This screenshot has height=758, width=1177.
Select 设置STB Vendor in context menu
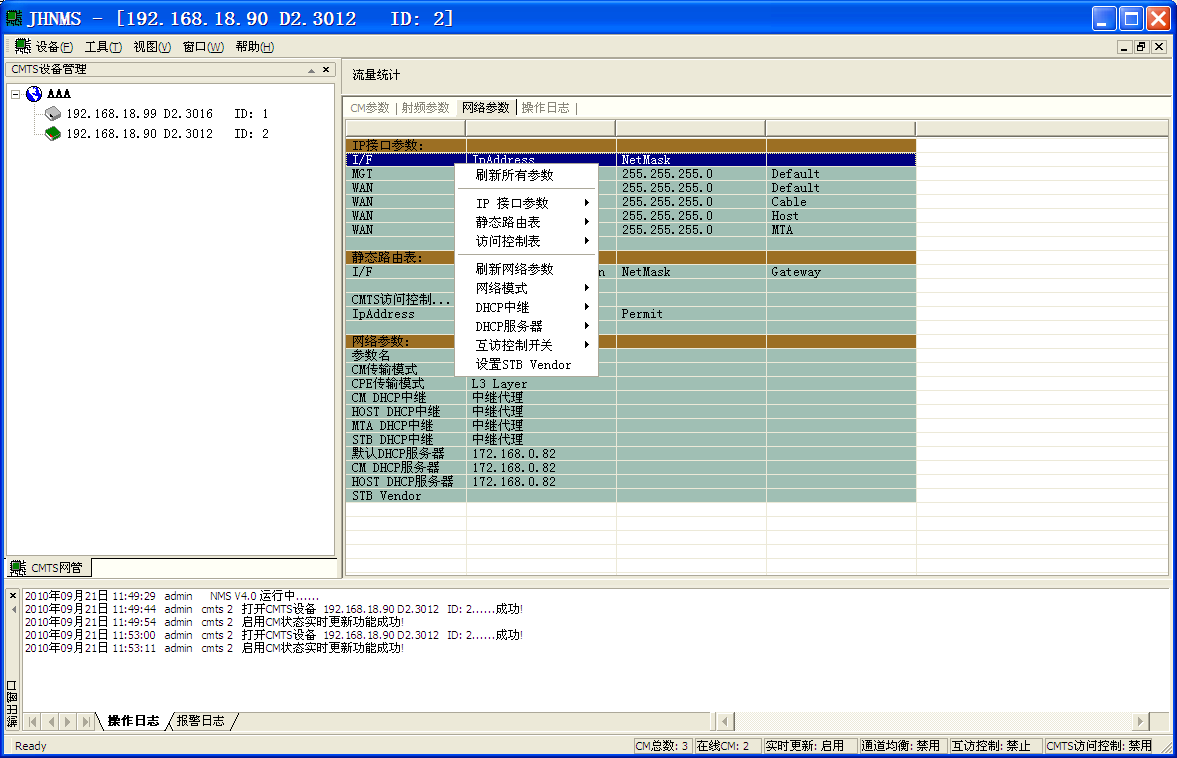coord(523,365)
